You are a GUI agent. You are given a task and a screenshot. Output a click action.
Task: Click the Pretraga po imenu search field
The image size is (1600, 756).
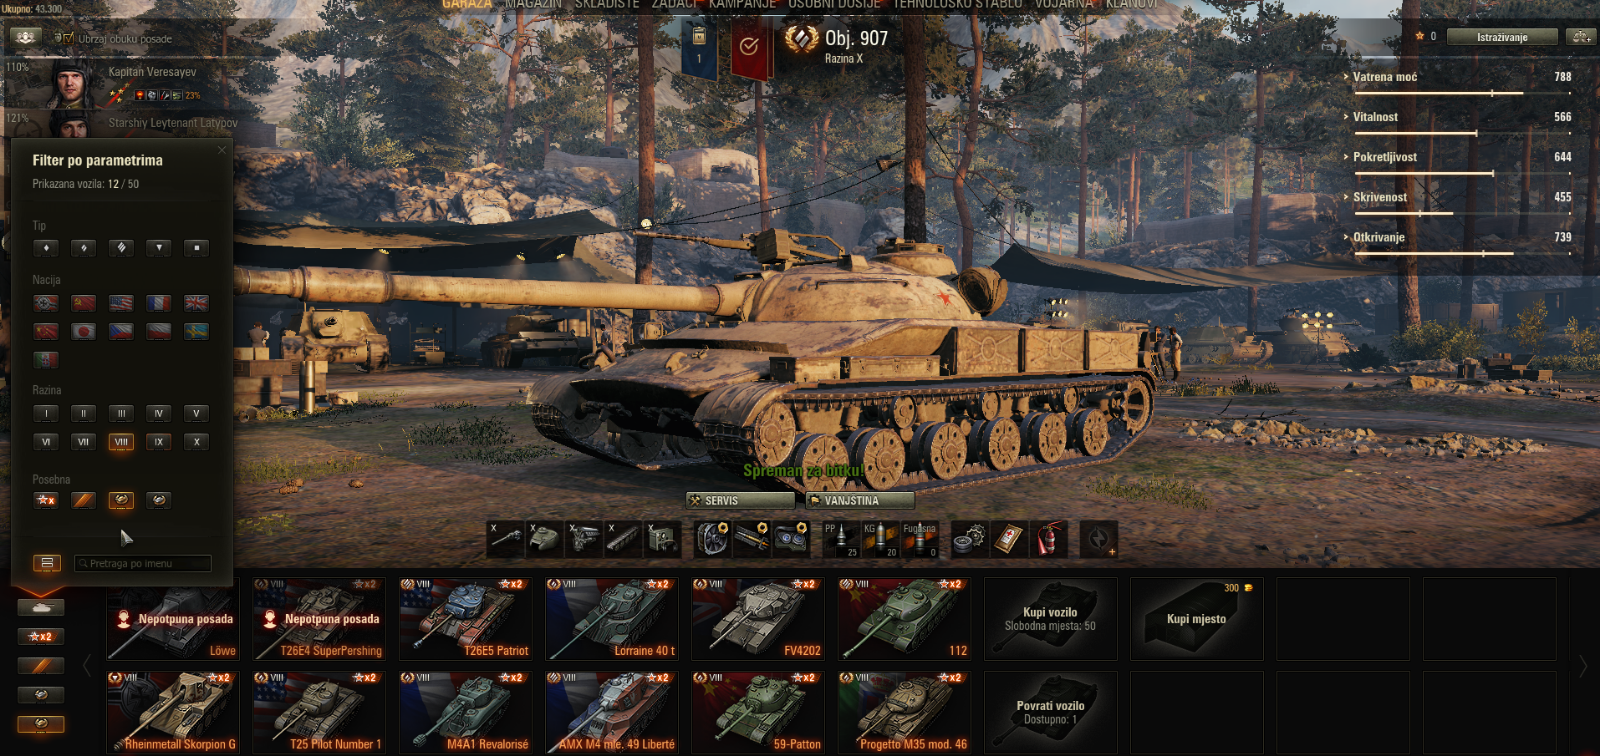(142, 564)
